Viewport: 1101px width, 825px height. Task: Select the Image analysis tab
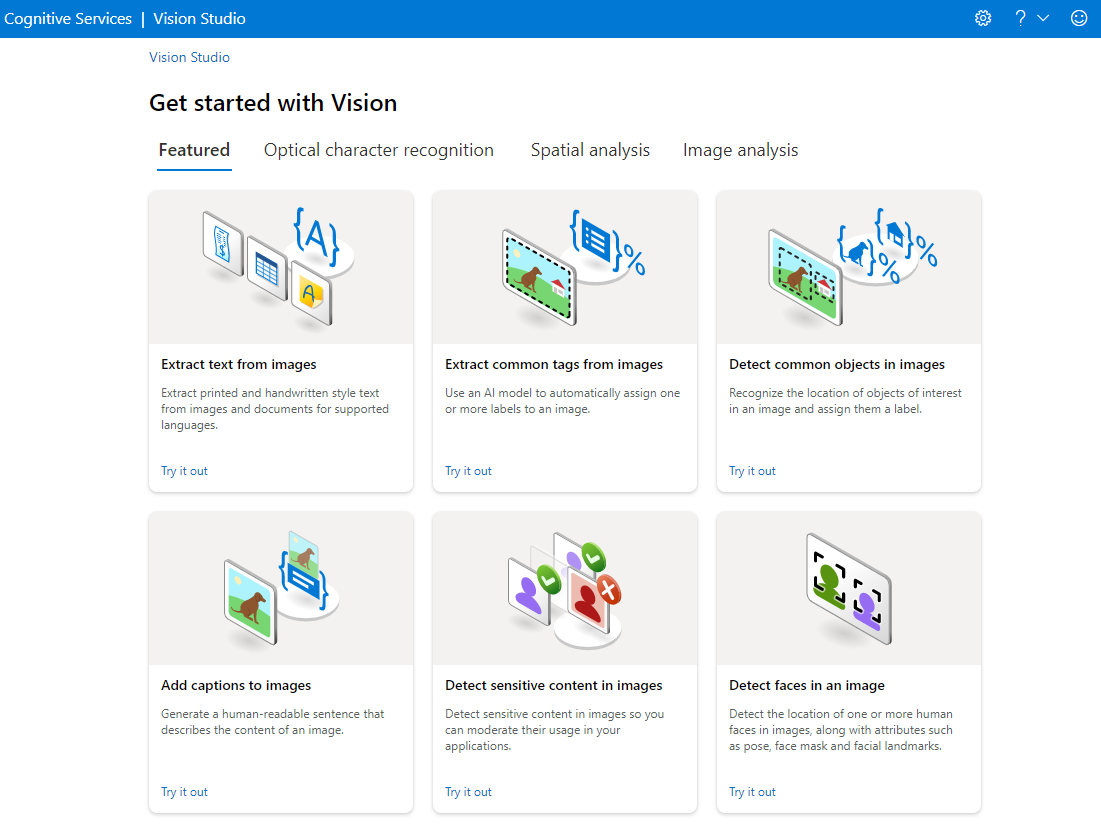[740, 150]
